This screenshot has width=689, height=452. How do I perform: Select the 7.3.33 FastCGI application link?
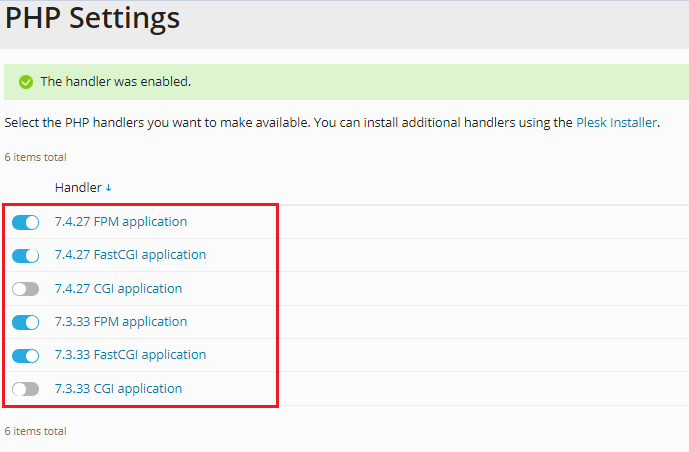pos(130,355)
